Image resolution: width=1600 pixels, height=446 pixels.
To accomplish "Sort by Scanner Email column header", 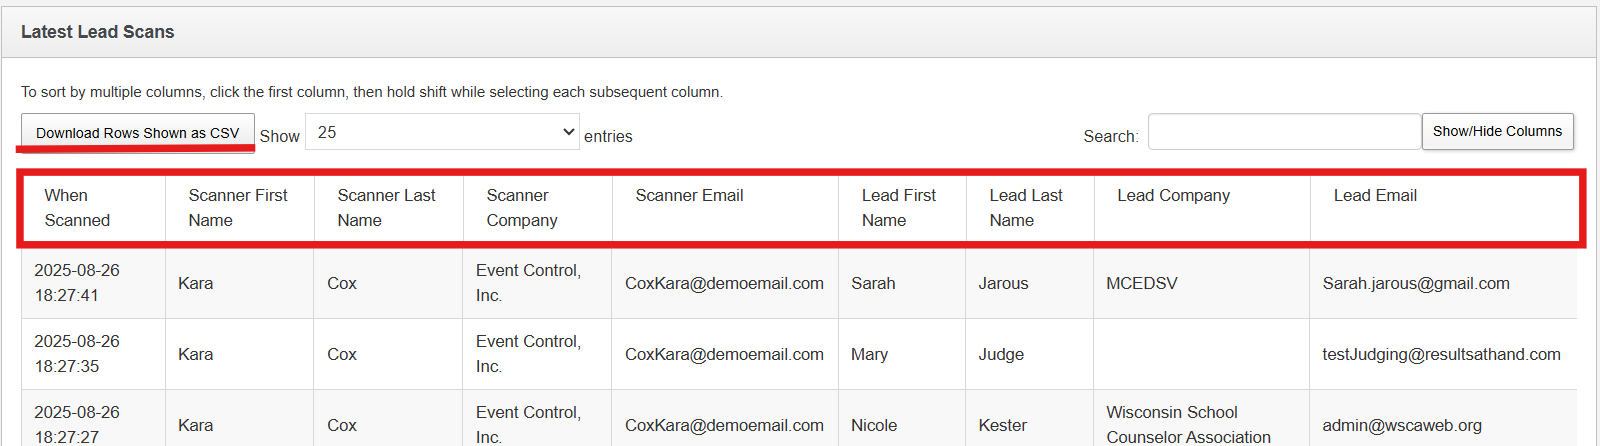I will pos(689,196).
